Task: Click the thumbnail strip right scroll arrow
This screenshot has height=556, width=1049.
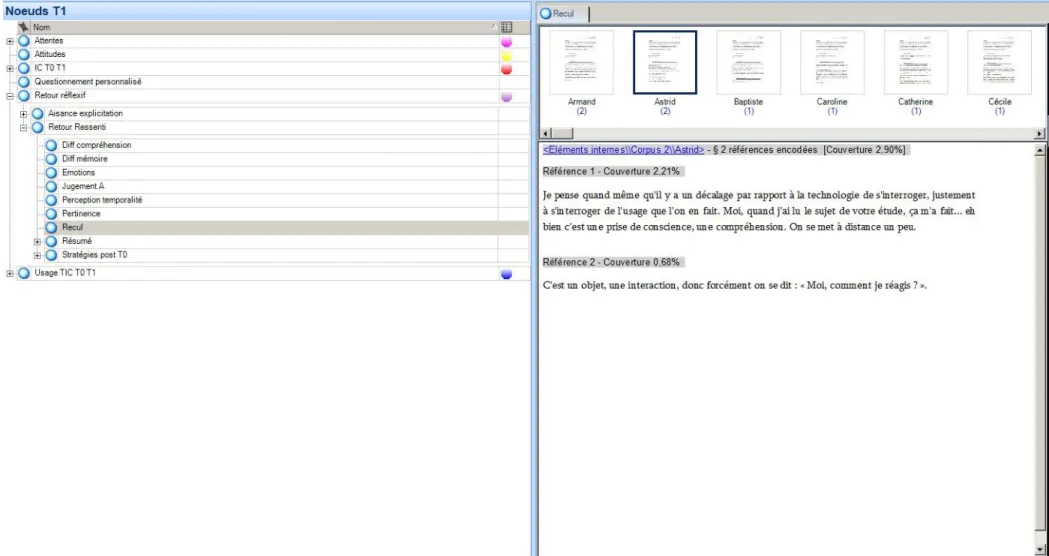Action: [x=1039, y=134]
